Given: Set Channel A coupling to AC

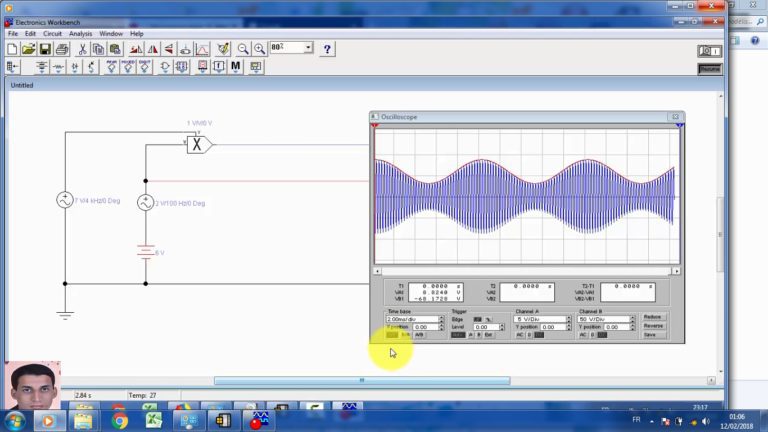Looking at the screenshot, I should [520, 335].
